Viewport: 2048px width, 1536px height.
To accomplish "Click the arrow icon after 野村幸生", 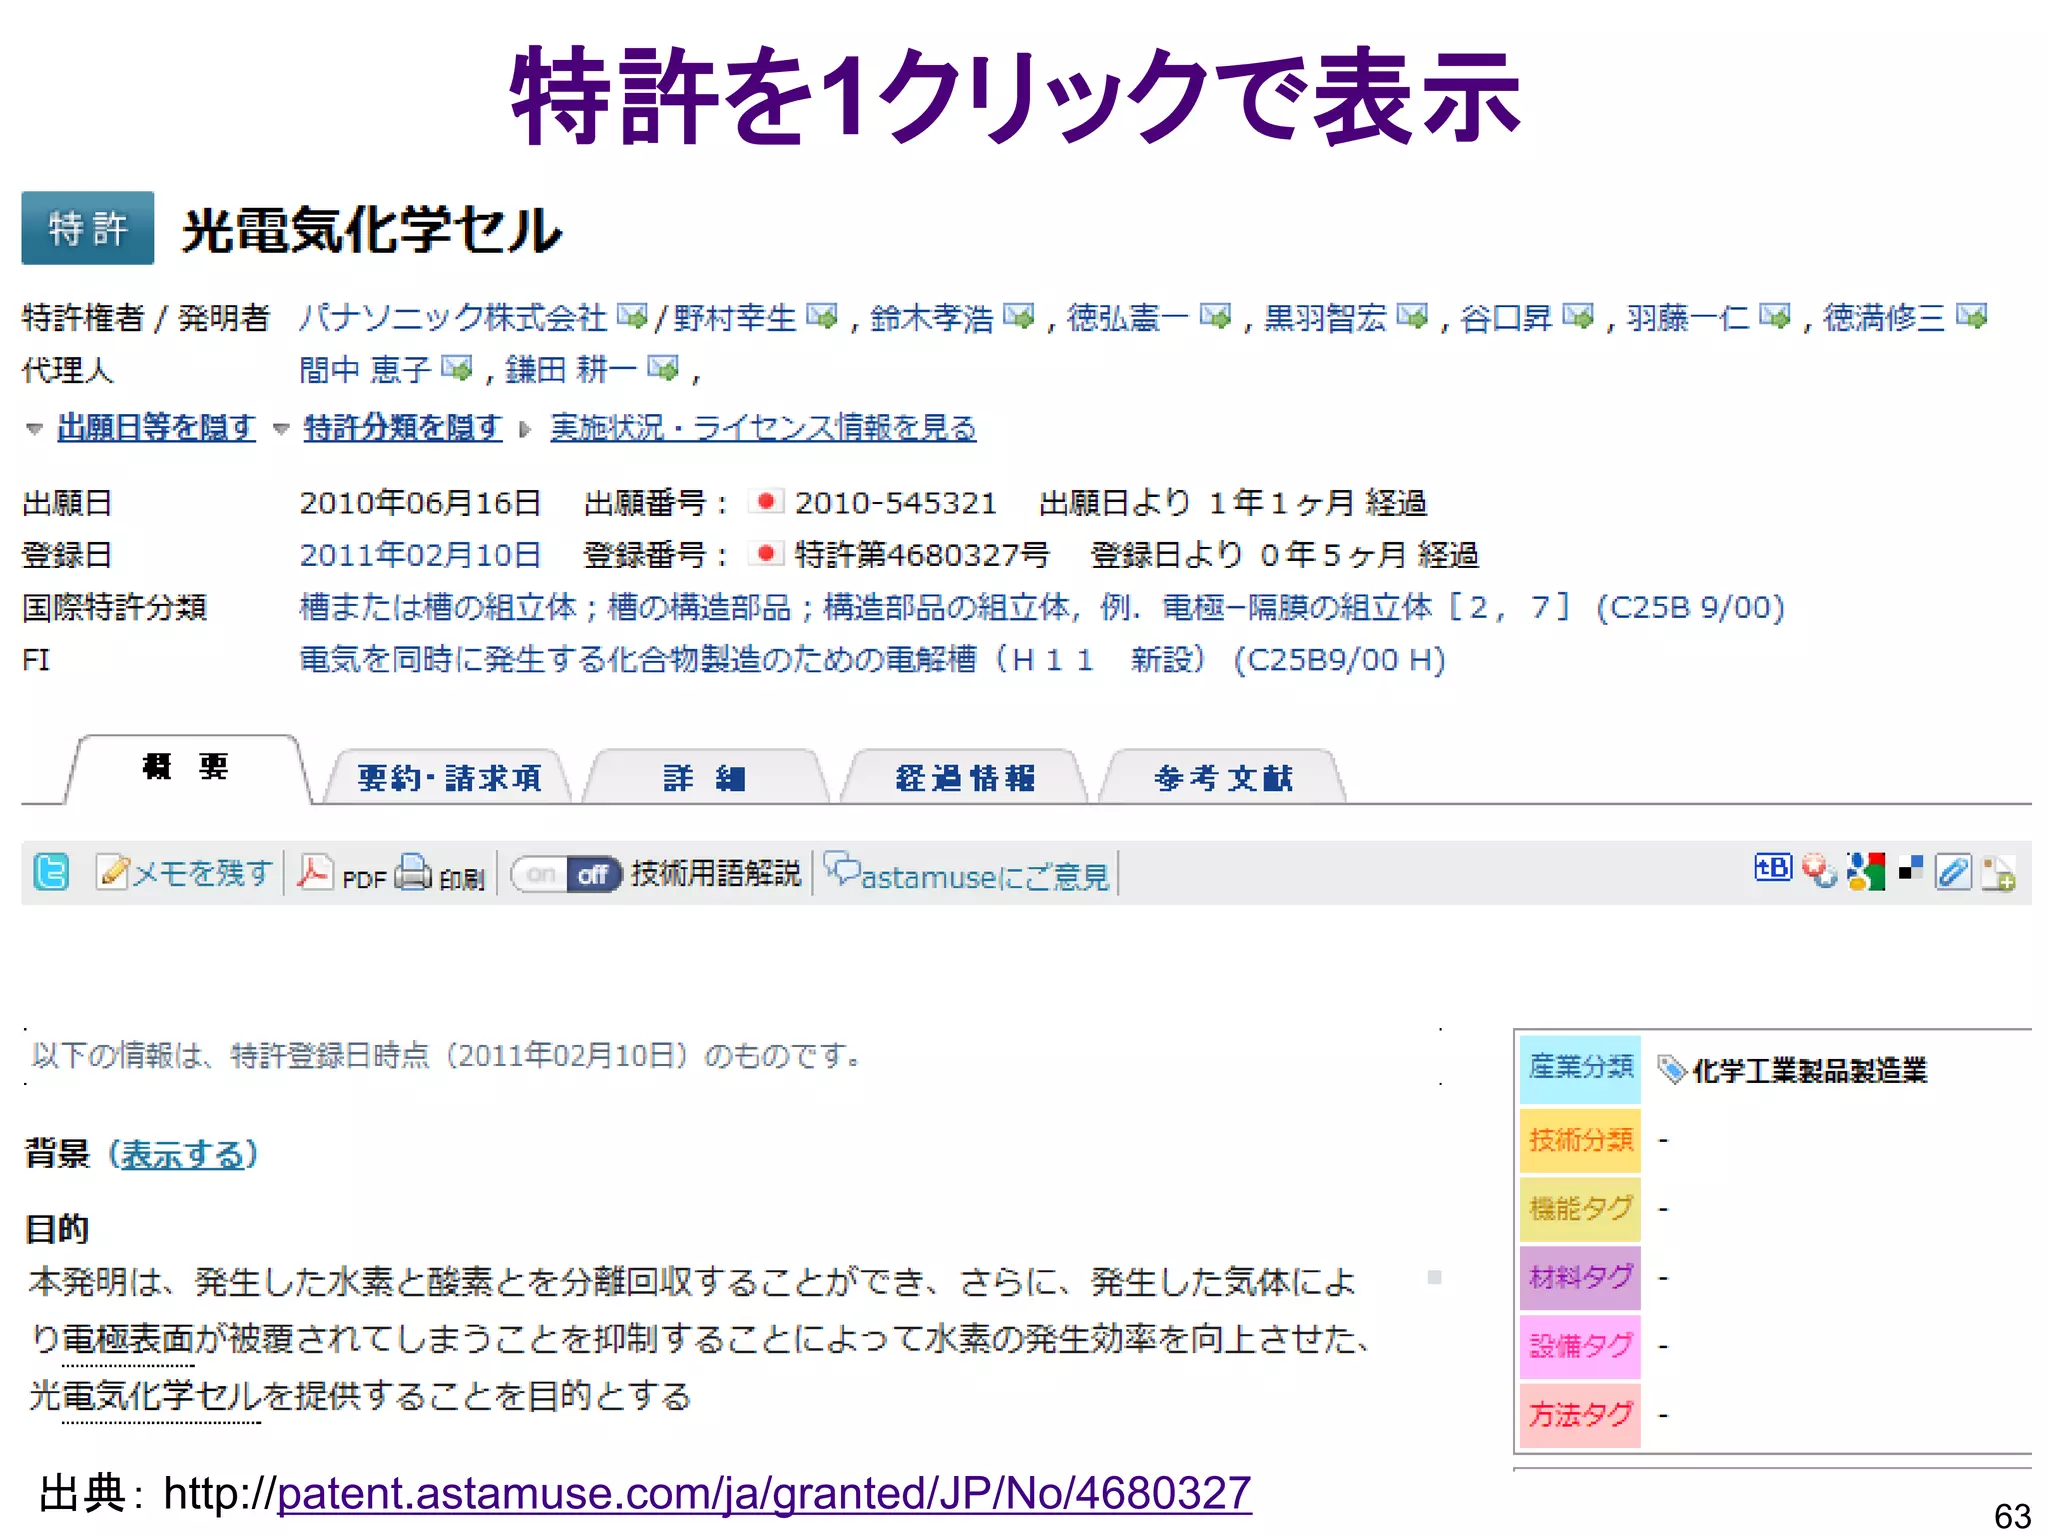I will [x=821, y=316].
